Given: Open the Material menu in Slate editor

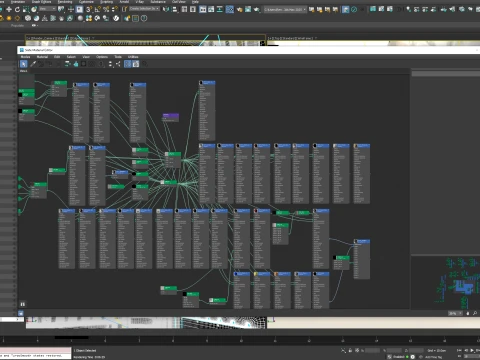Looking at the screenshot, I should coord(42,57).
